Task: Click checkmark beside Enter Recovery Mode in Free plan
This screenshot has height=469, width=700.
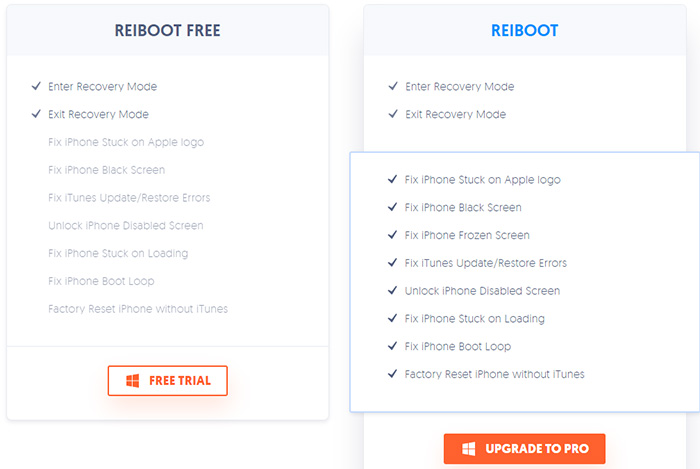Action: 36,86
